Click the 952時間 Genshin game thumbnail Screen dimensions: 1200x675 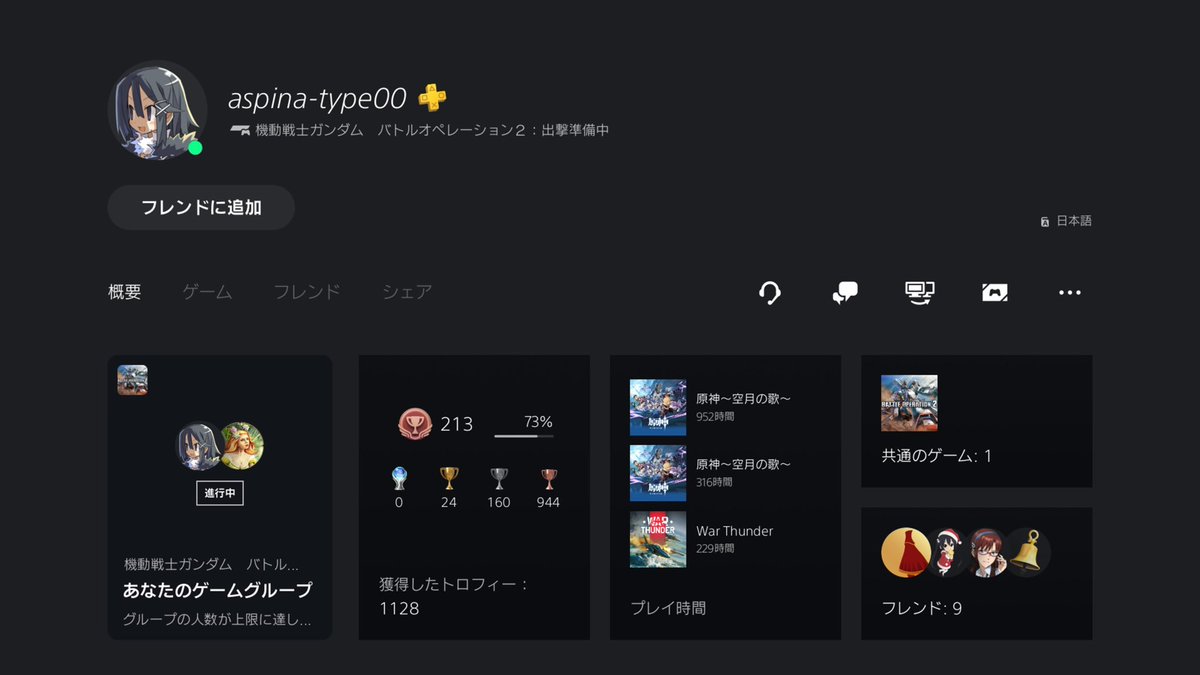658,407
